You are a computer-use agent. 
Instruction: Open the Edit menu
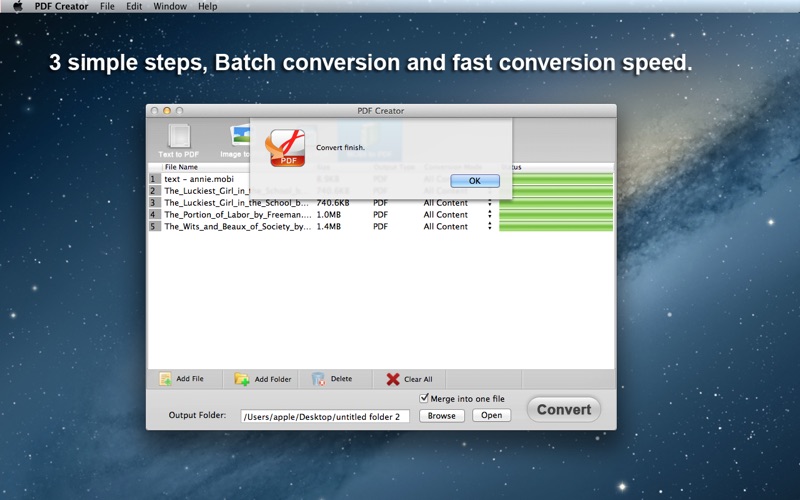[x=134, y=6]
